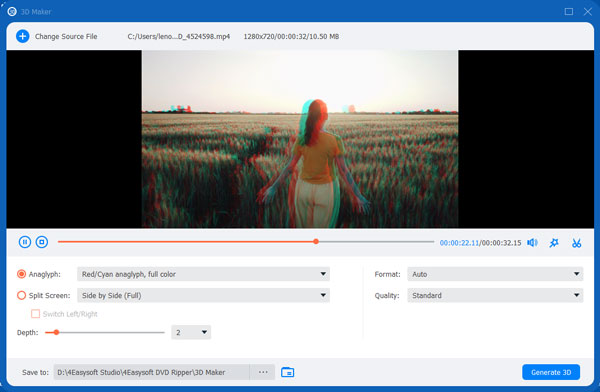The image size is (600, 392).
Task: Close the 3D Maker window
Action: click(x=588, y=11)
